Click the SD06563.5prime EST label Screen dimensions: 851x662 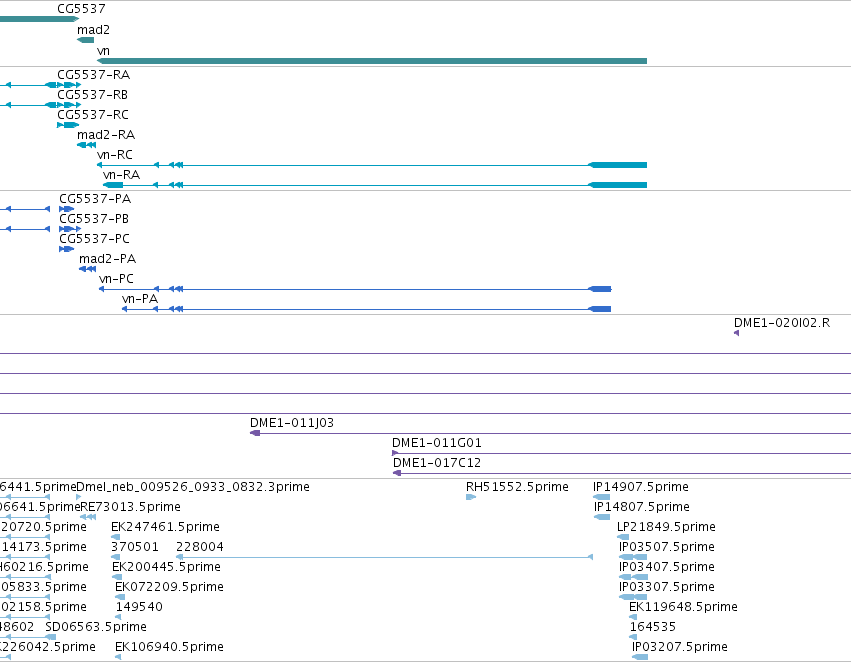(x=96, y=627)
